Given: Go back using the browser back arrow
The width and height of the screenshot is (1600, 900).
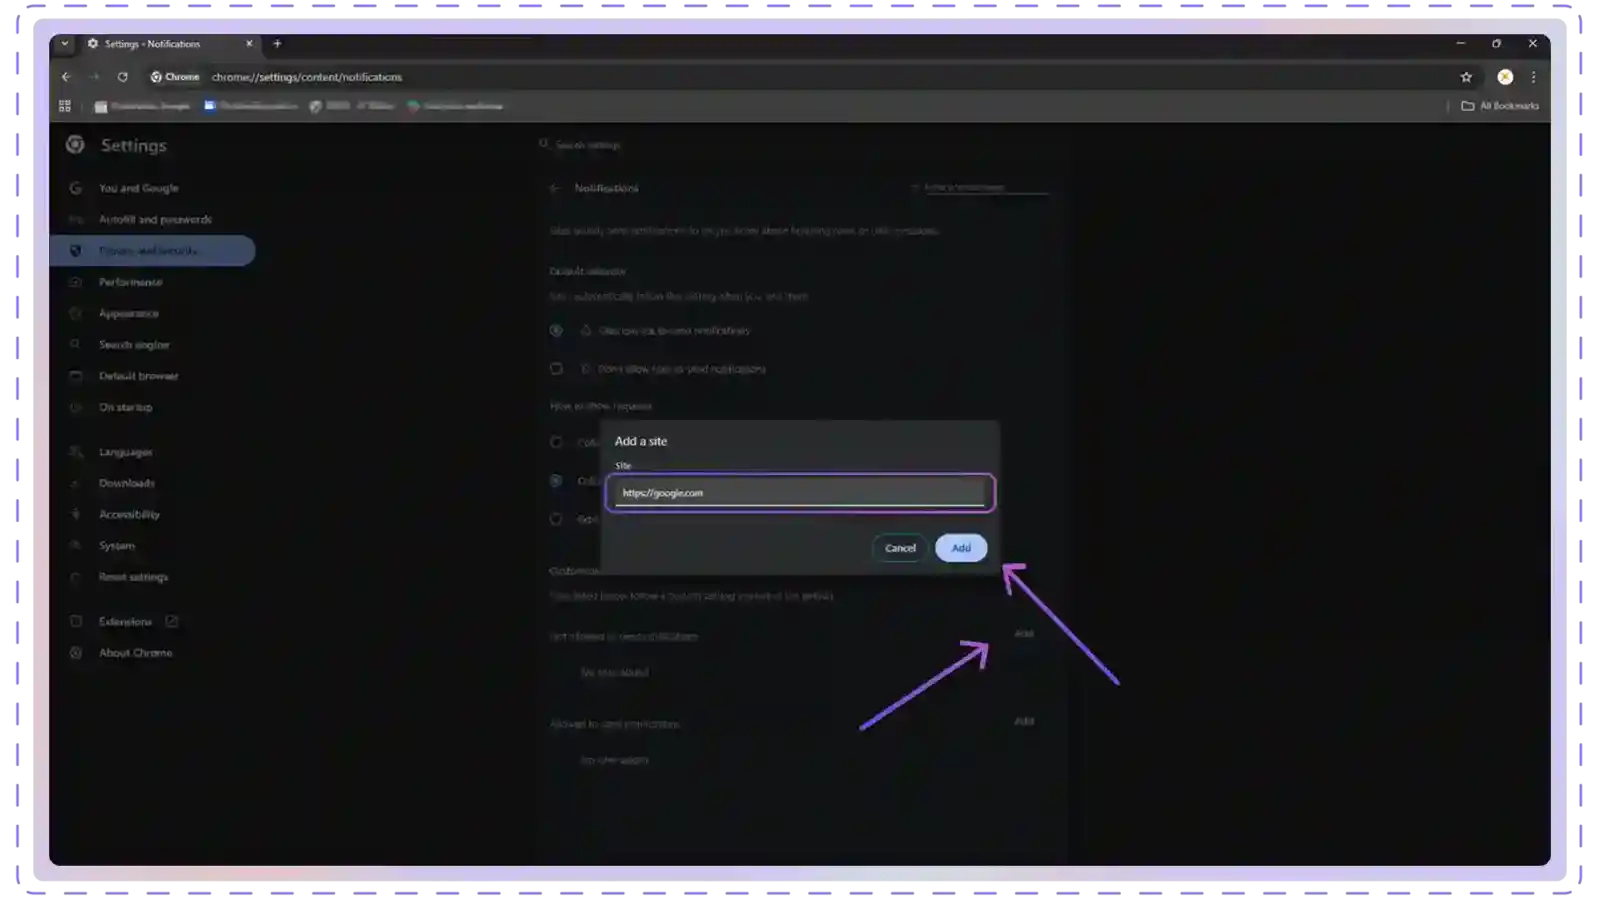Looking at the screenshot, I should point(66,77).
